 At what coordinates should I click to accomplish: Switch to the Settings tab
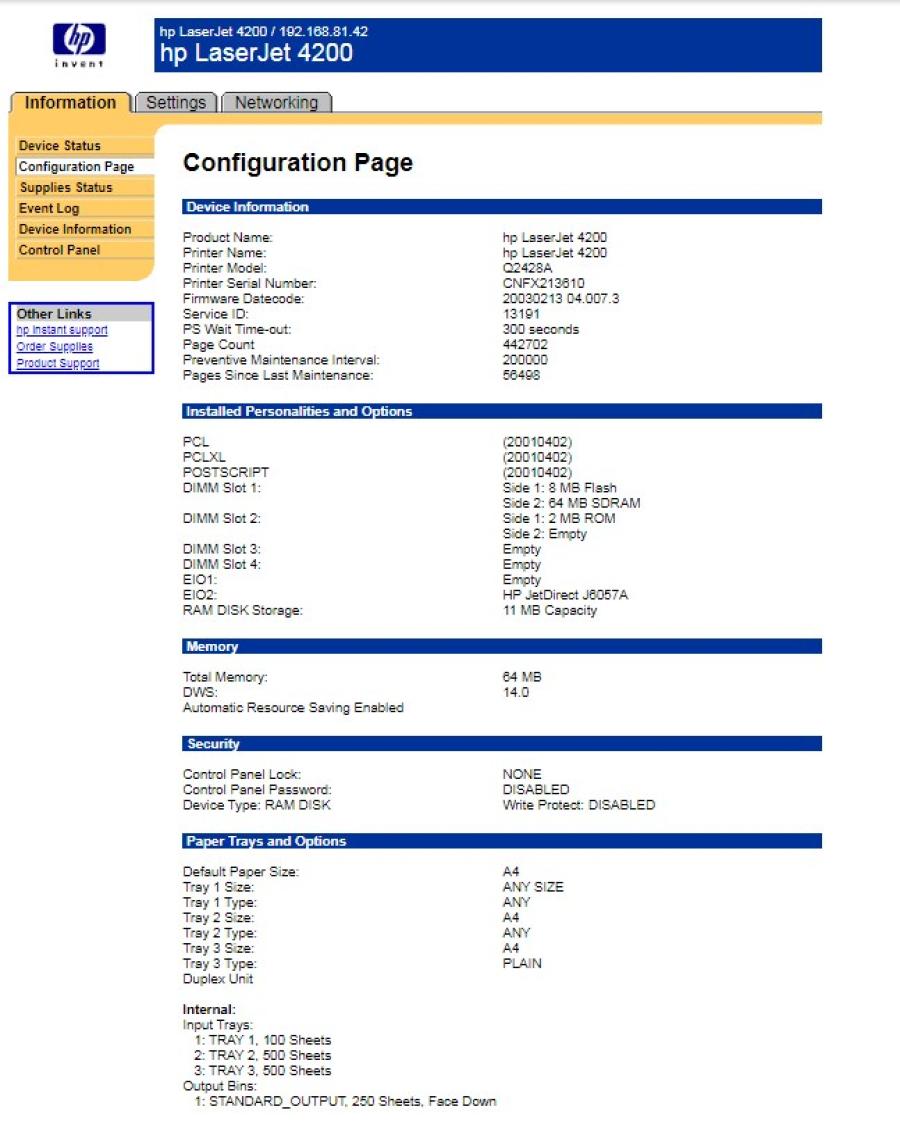176,102
